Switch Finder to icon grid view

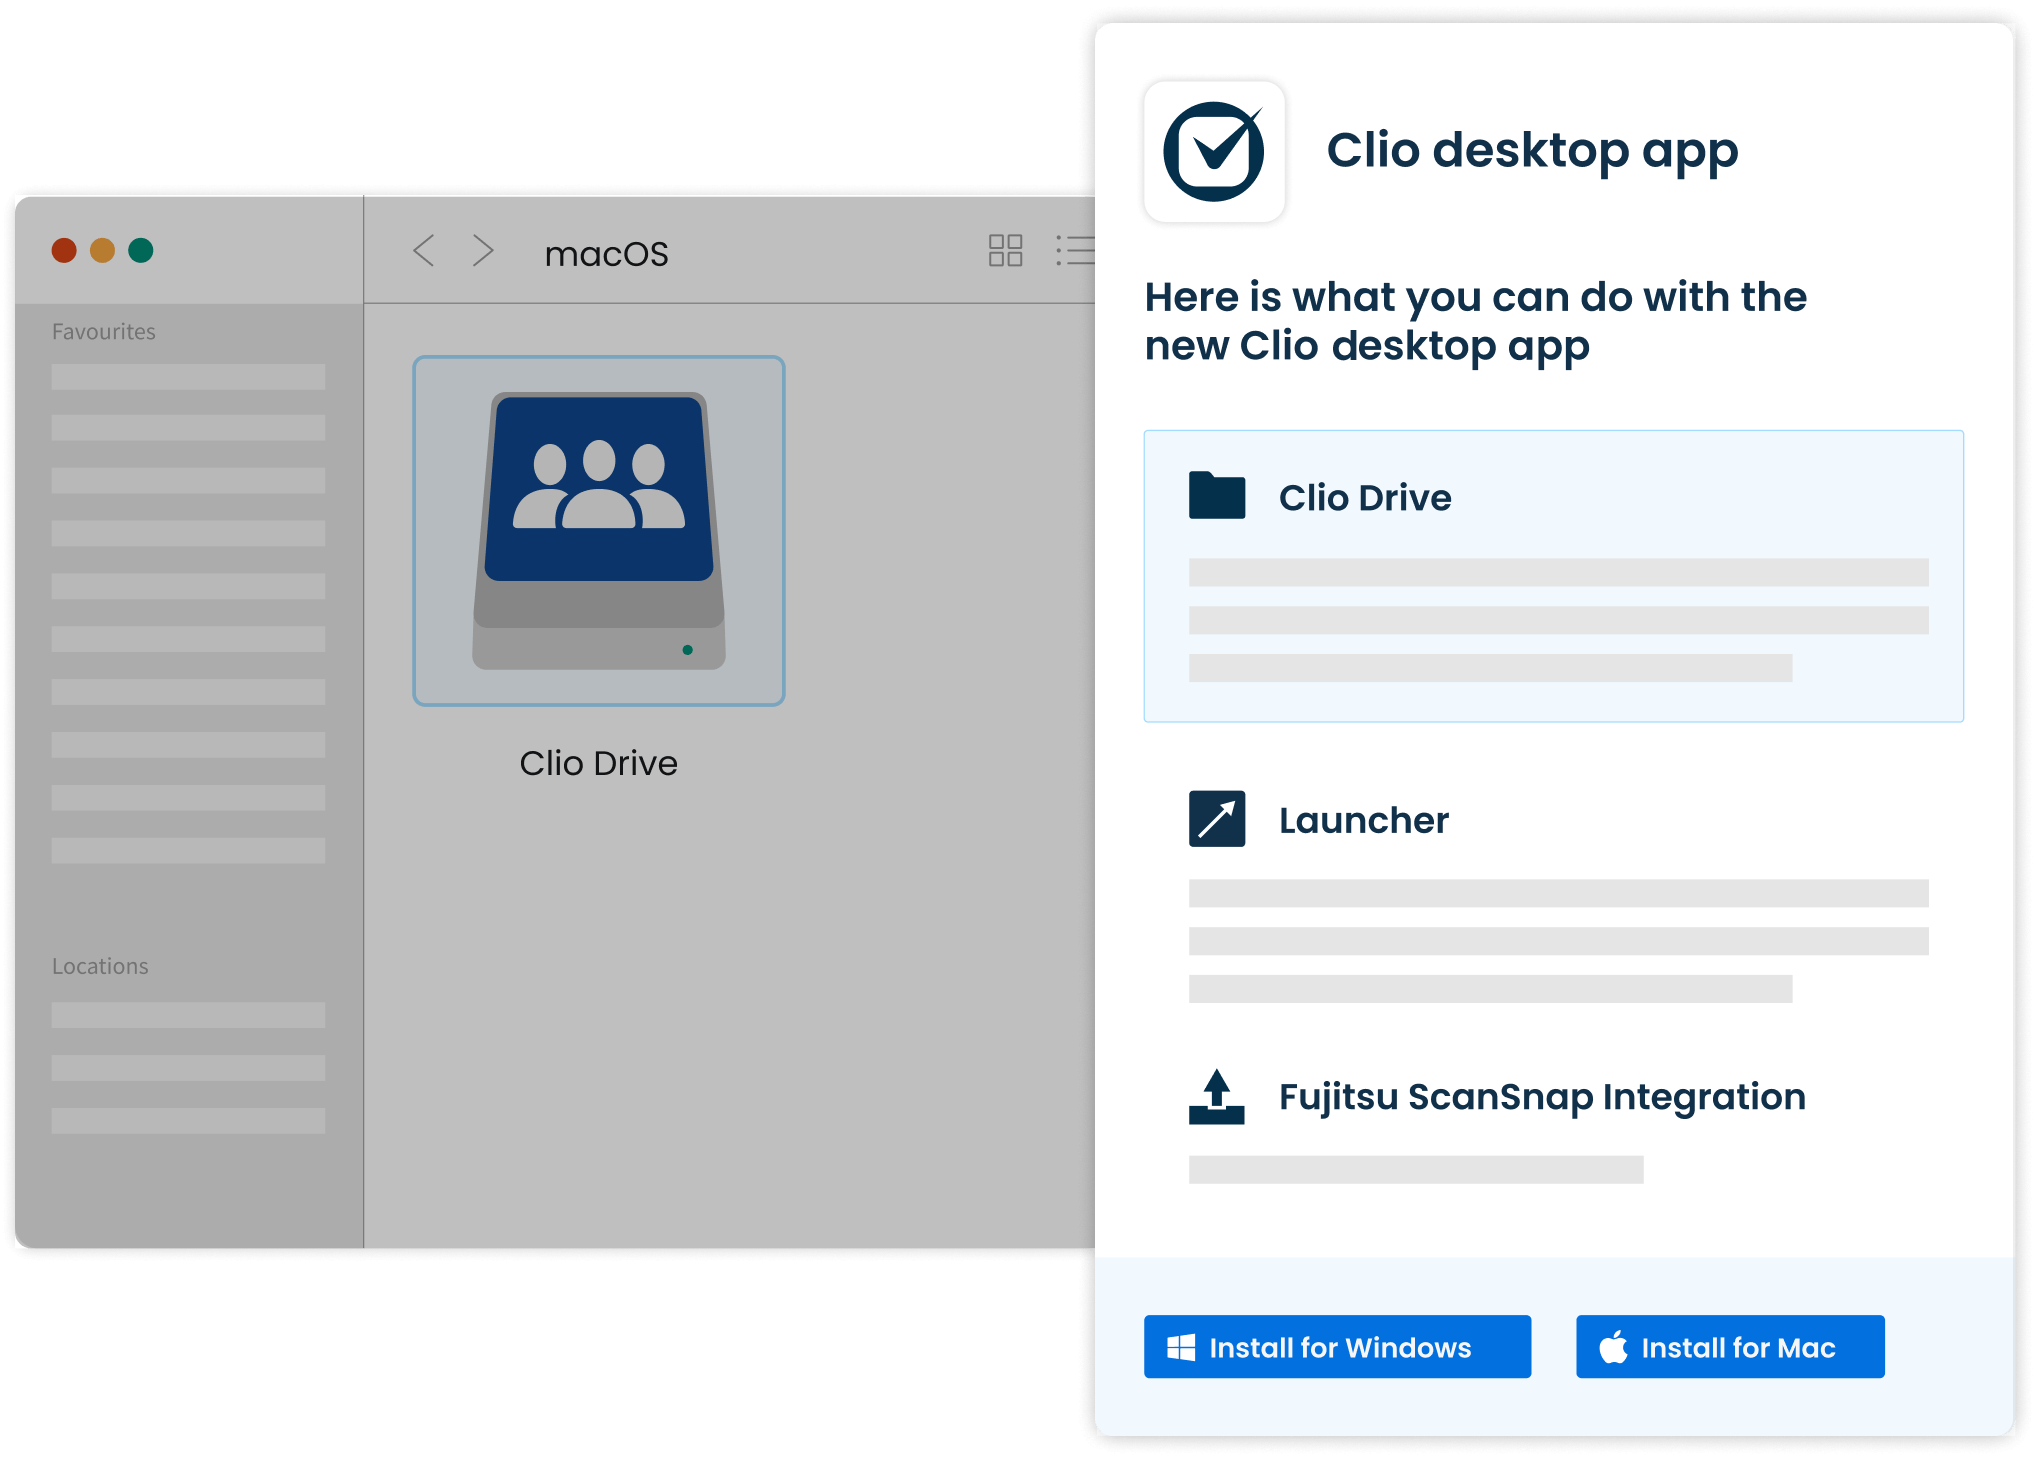[1005, 250]
